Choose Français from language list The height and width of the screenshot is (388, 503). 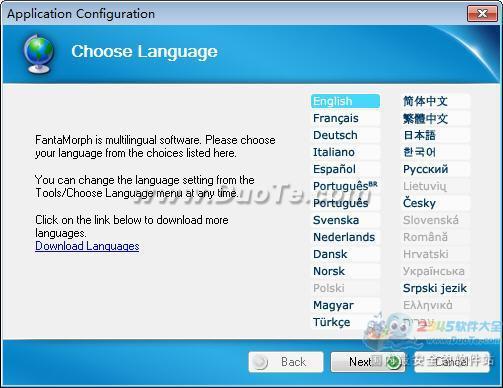coord(345,118)
